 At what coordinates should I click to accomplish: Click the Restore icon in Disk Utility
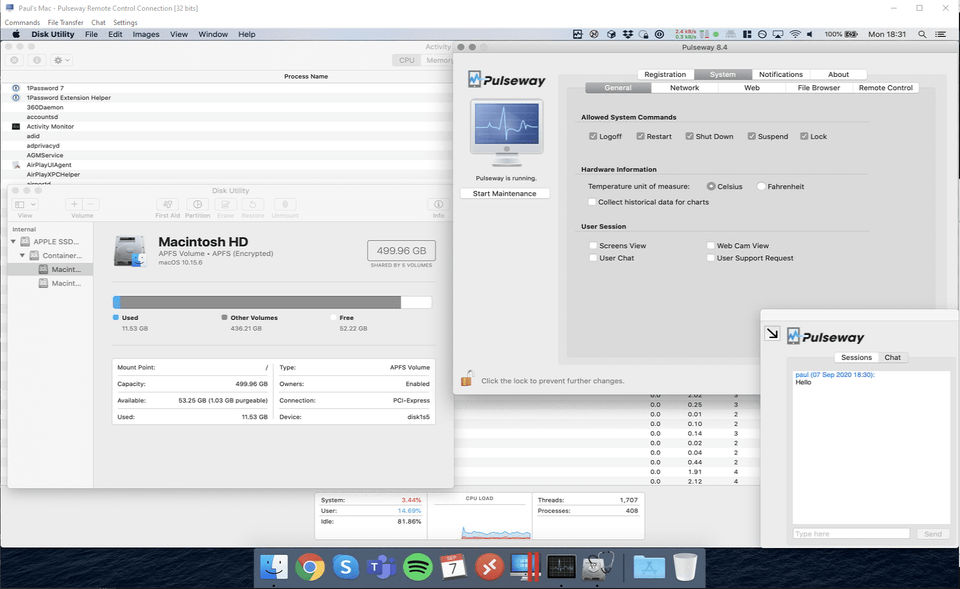coord(252,204)
